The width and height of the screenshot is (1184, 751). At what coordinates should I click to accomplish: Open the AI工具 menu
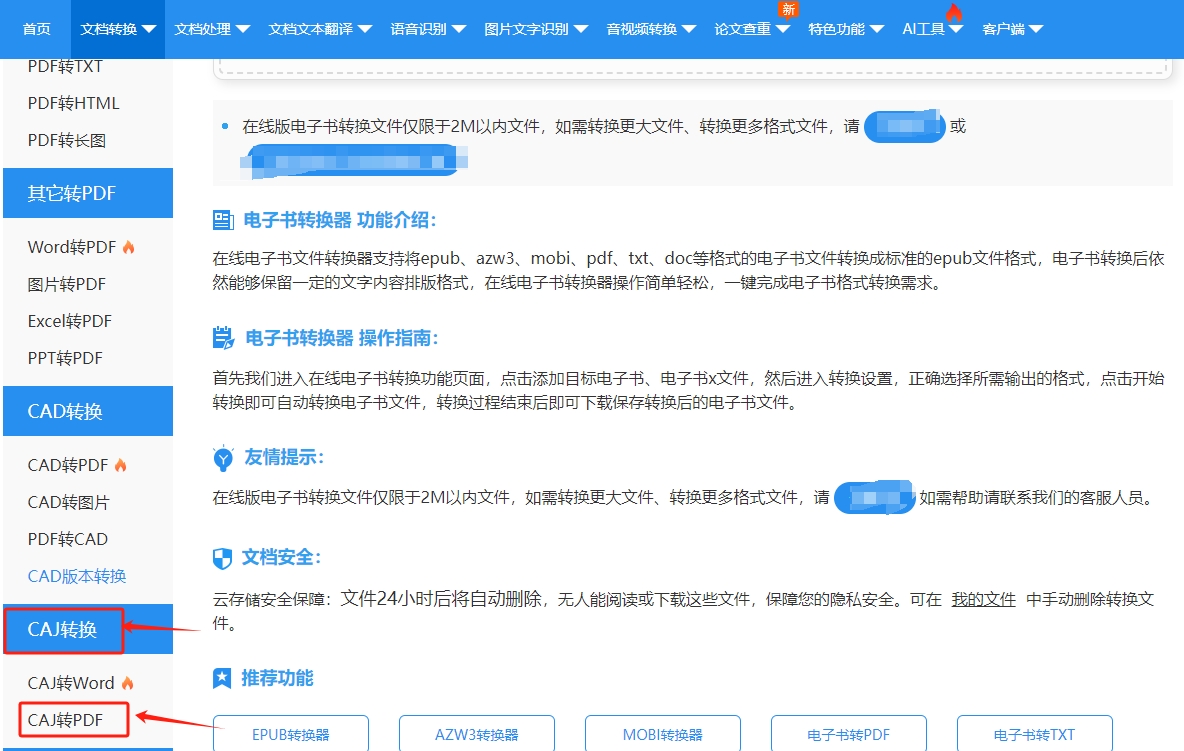pos(923,29)
